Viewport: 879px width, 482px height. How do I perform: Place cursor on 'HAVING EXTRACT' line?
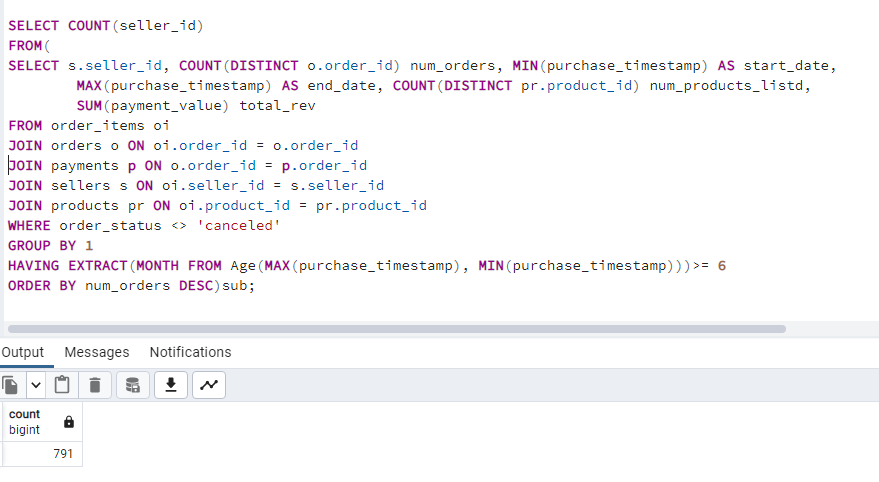(367, 266)
